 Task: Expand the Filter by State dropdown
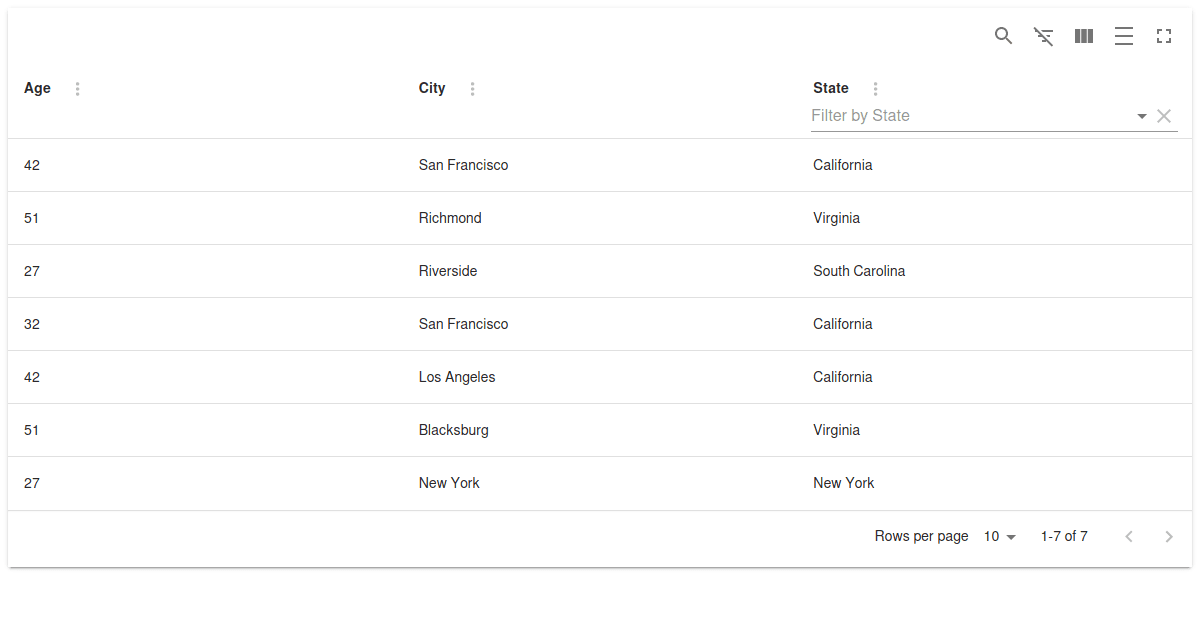pos(1141,116)
